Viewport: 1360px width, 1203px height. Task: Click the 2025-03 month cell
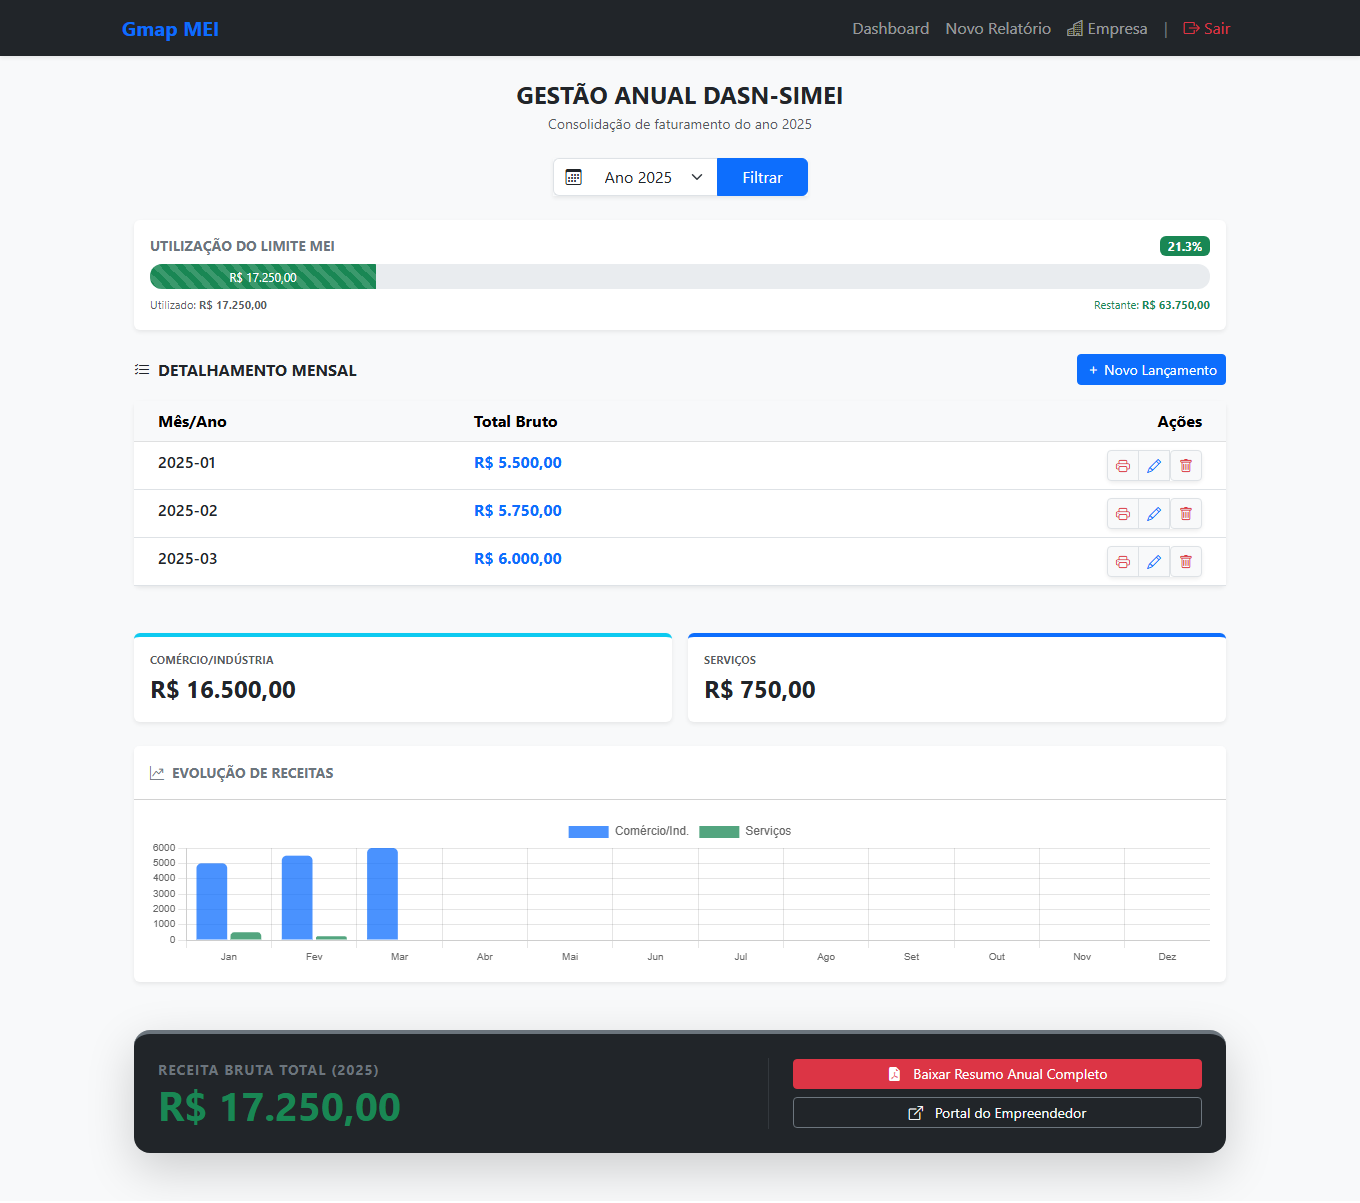188,559
